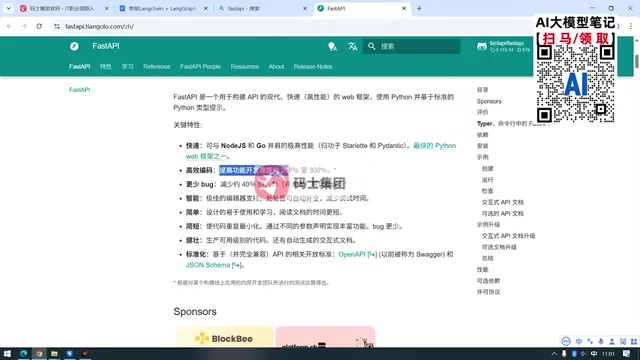Open the Windows notification center icon
The width and height of the screenshot is (640, 360).
pos(627,354)
